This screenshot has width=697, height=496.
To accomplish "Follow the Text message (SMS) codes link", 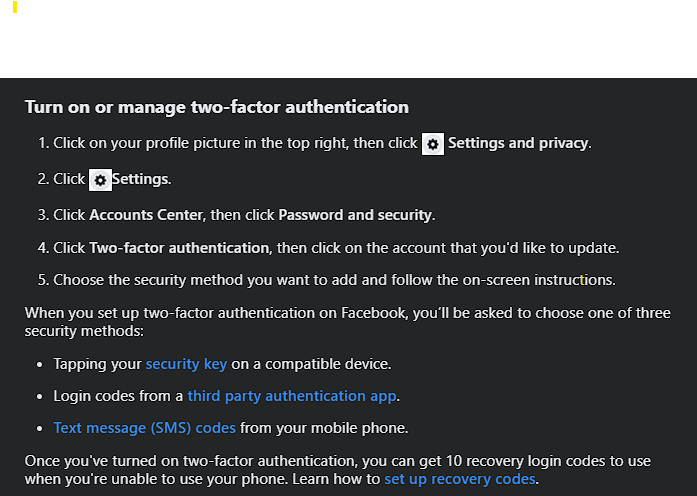I will click(x=144, y=428).
